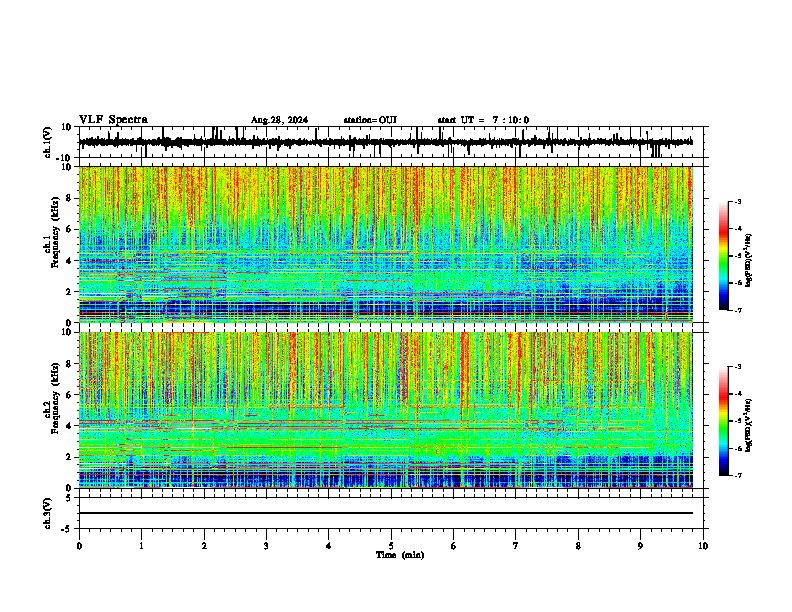Screen dimensions: 792x612
Task: Click the "VLF Spectra" plot title
Action: pos(113,120)
